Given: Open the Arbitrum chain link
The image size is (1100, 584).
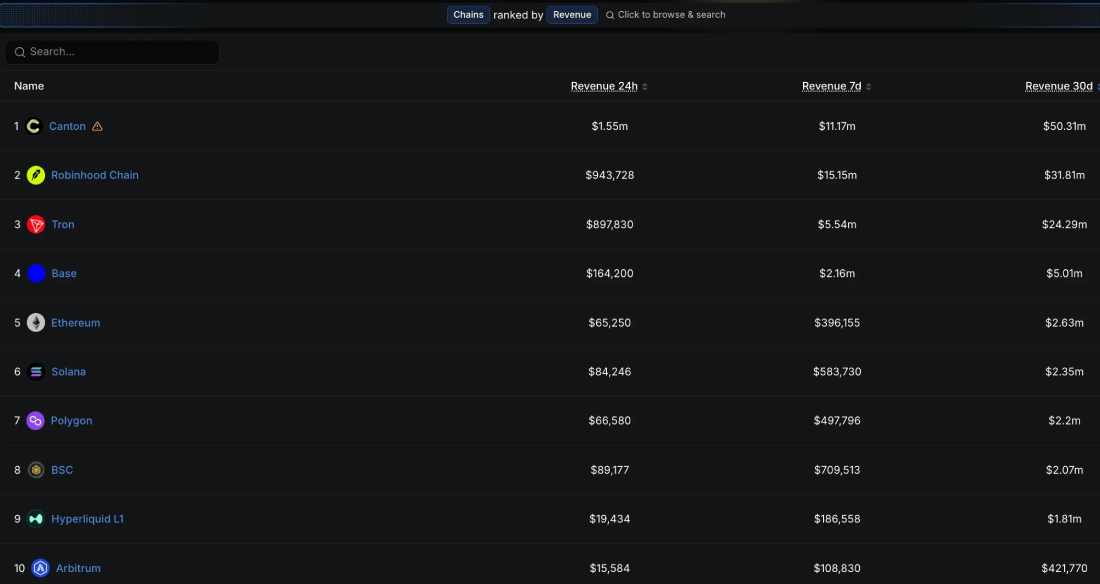Looking at the screenshot, I should 79,569.
